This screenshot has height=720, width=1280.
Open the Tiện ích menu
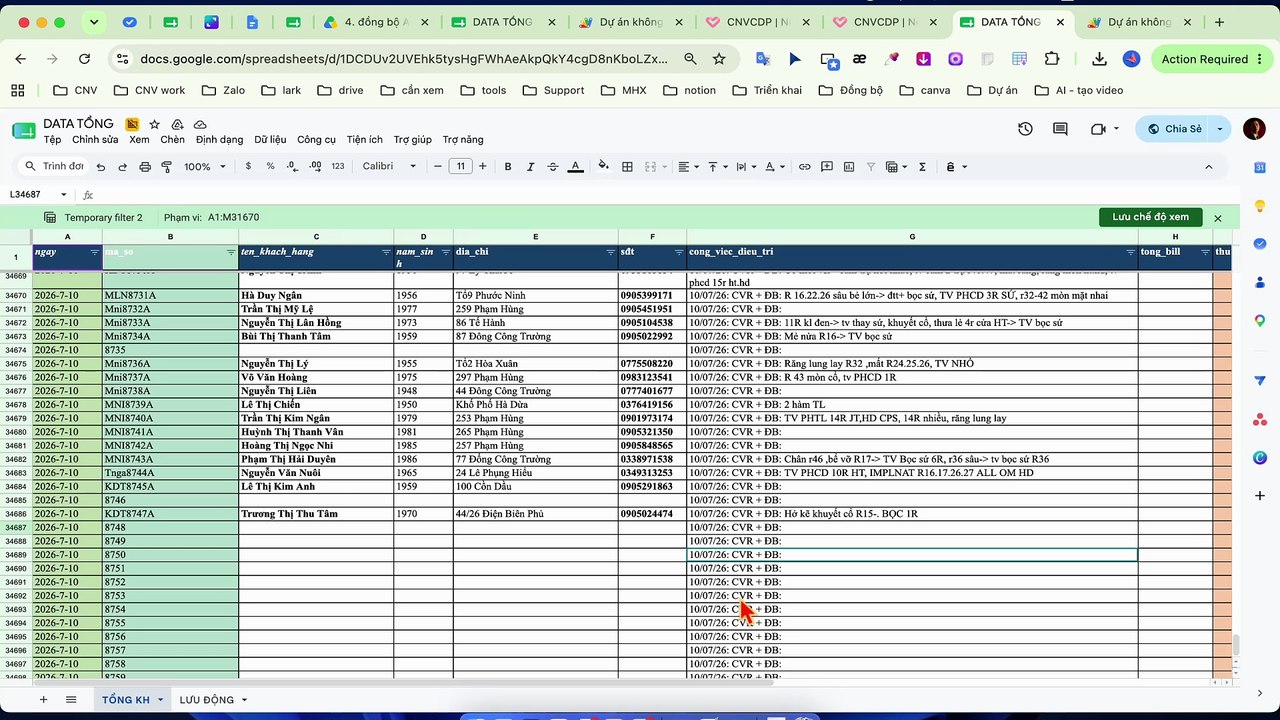364,140
